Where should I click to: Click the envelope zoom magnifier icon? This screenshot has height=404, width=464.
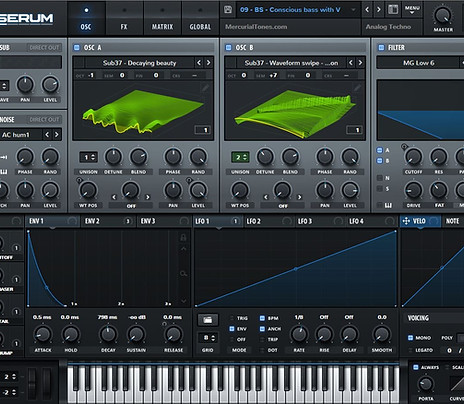click(183, 273)
